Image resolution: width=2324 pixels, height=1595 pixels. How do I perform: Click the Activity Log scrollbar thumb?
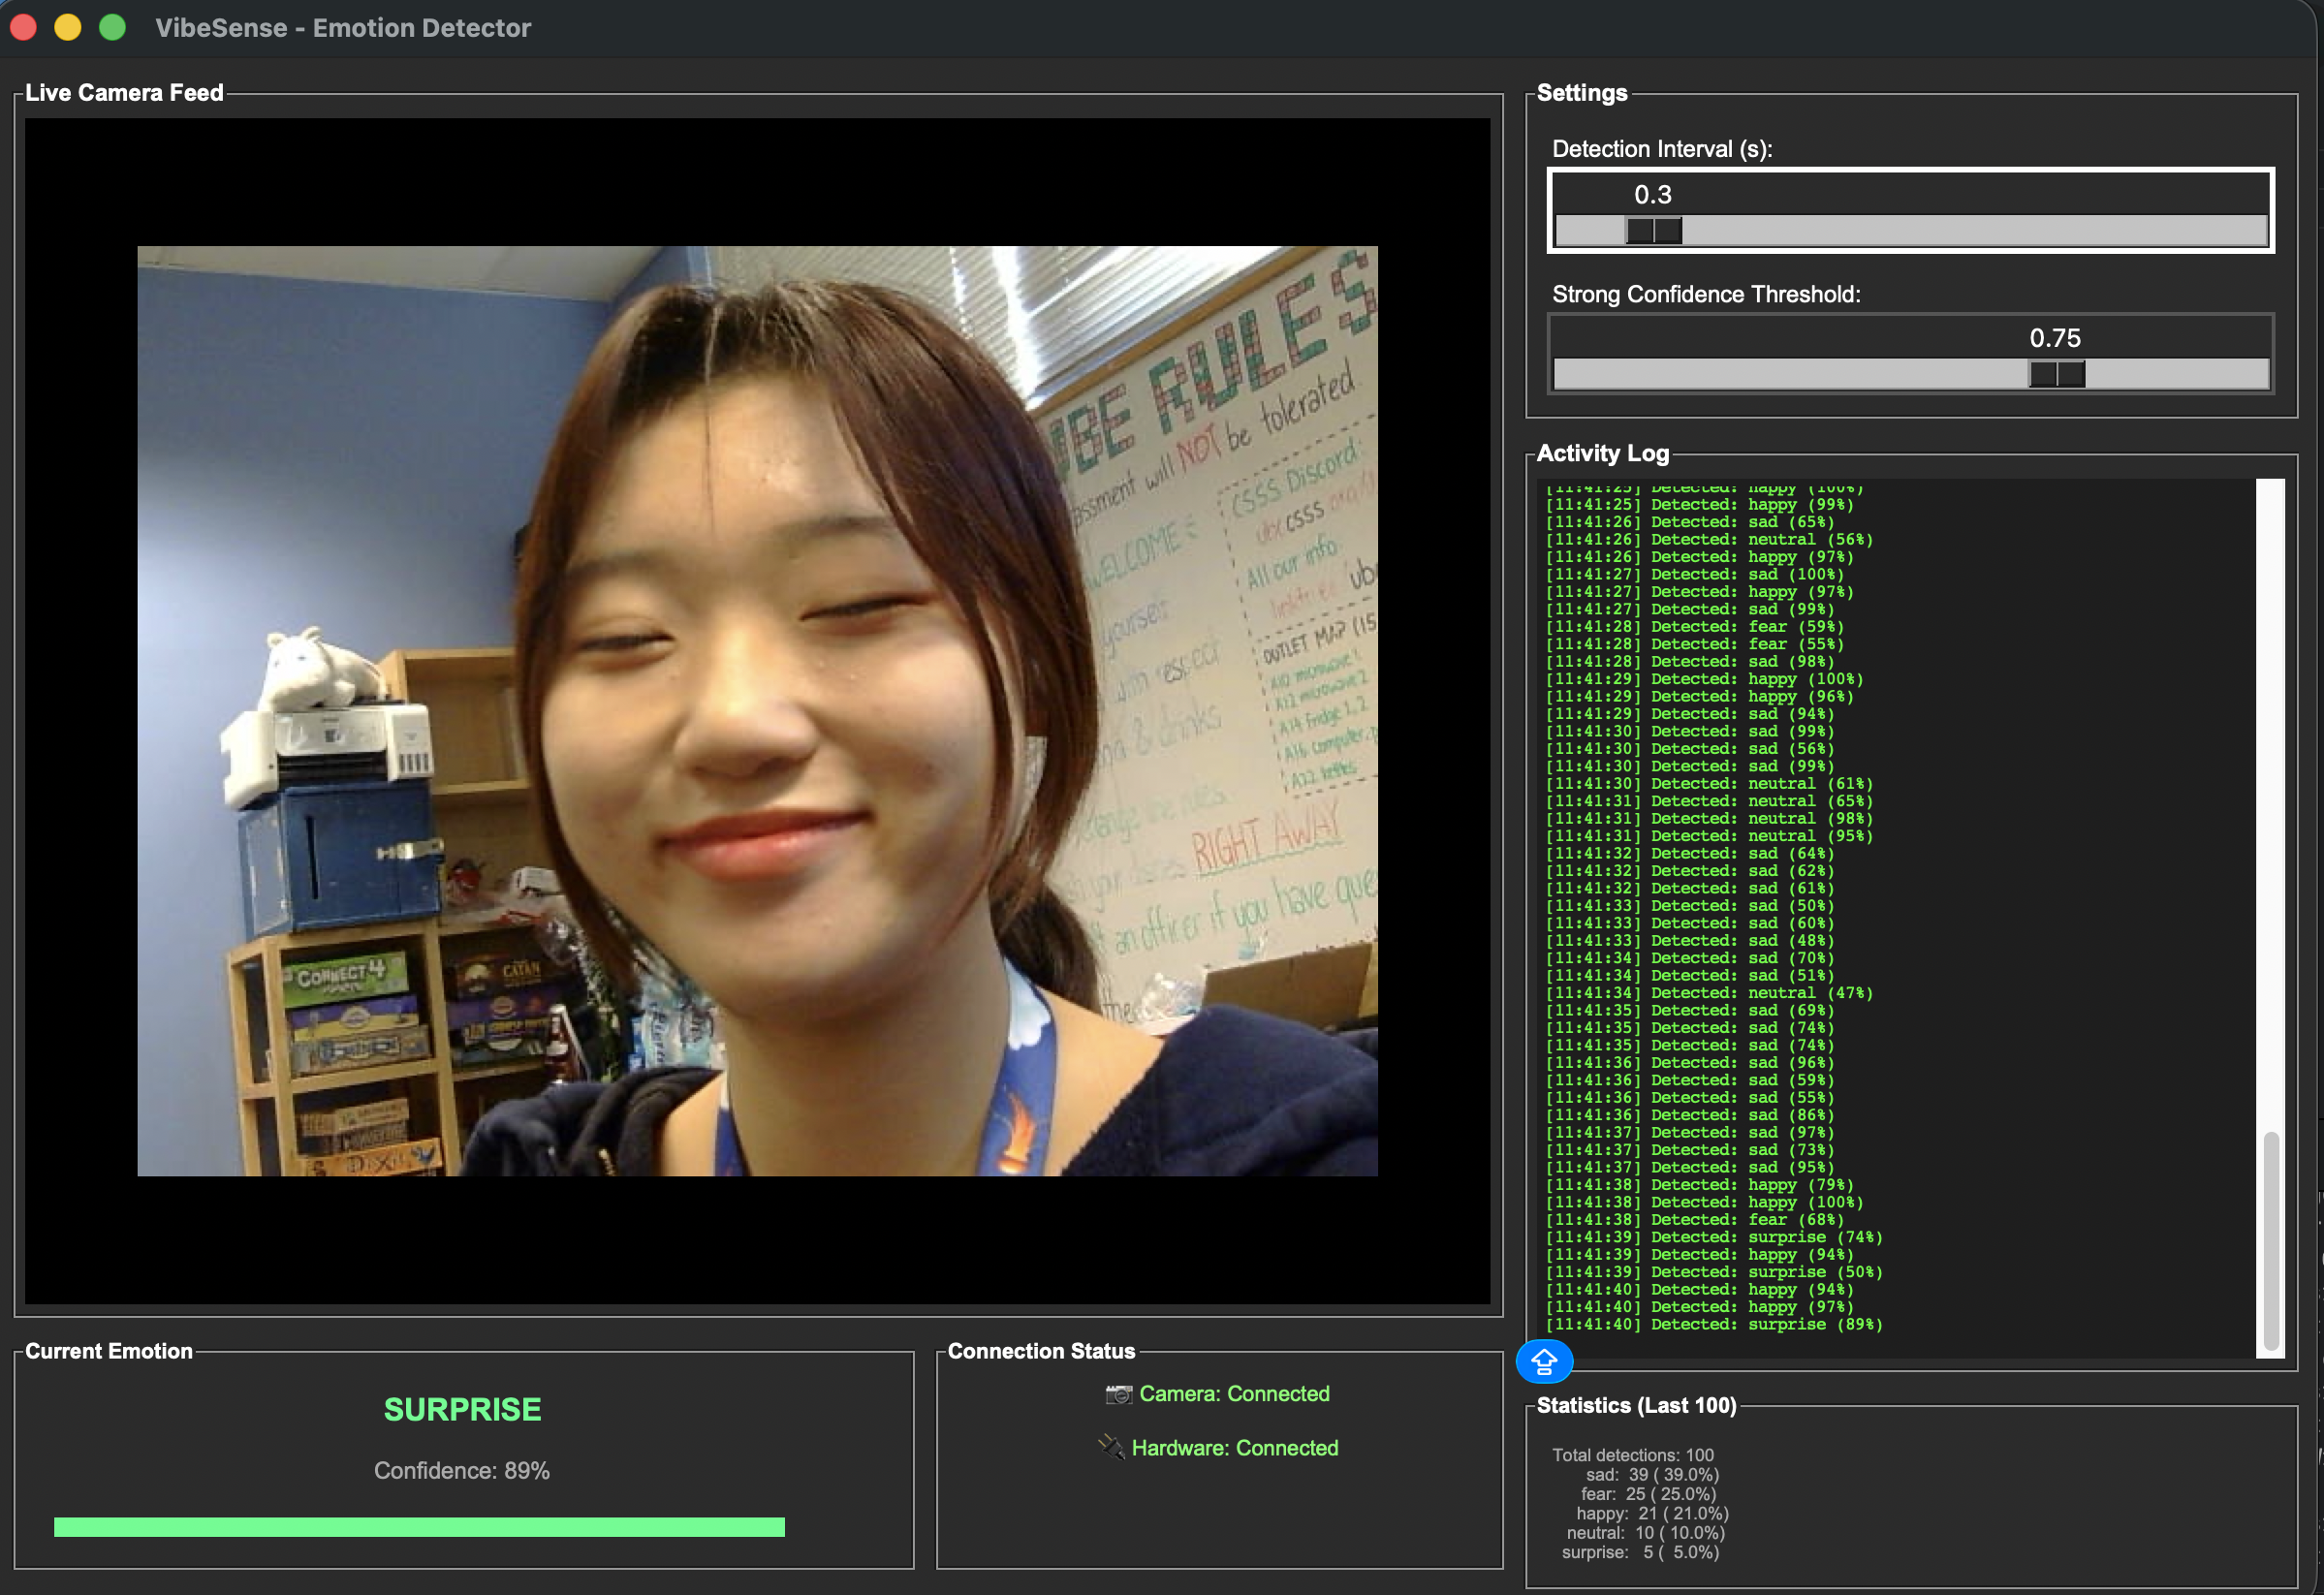coord(2270,1240)
